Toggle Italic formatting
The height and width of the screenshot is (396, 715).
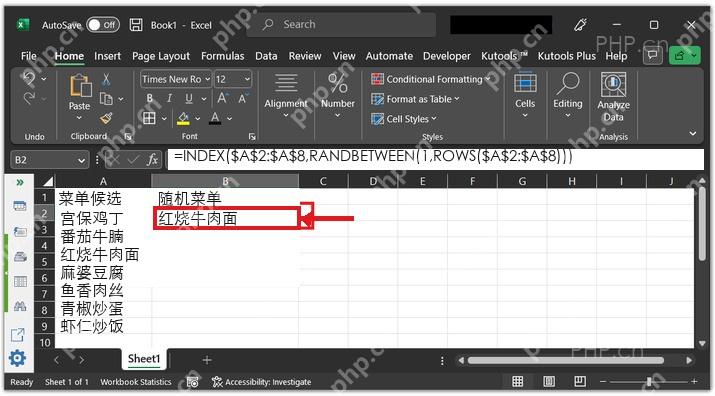coord(169,99)
